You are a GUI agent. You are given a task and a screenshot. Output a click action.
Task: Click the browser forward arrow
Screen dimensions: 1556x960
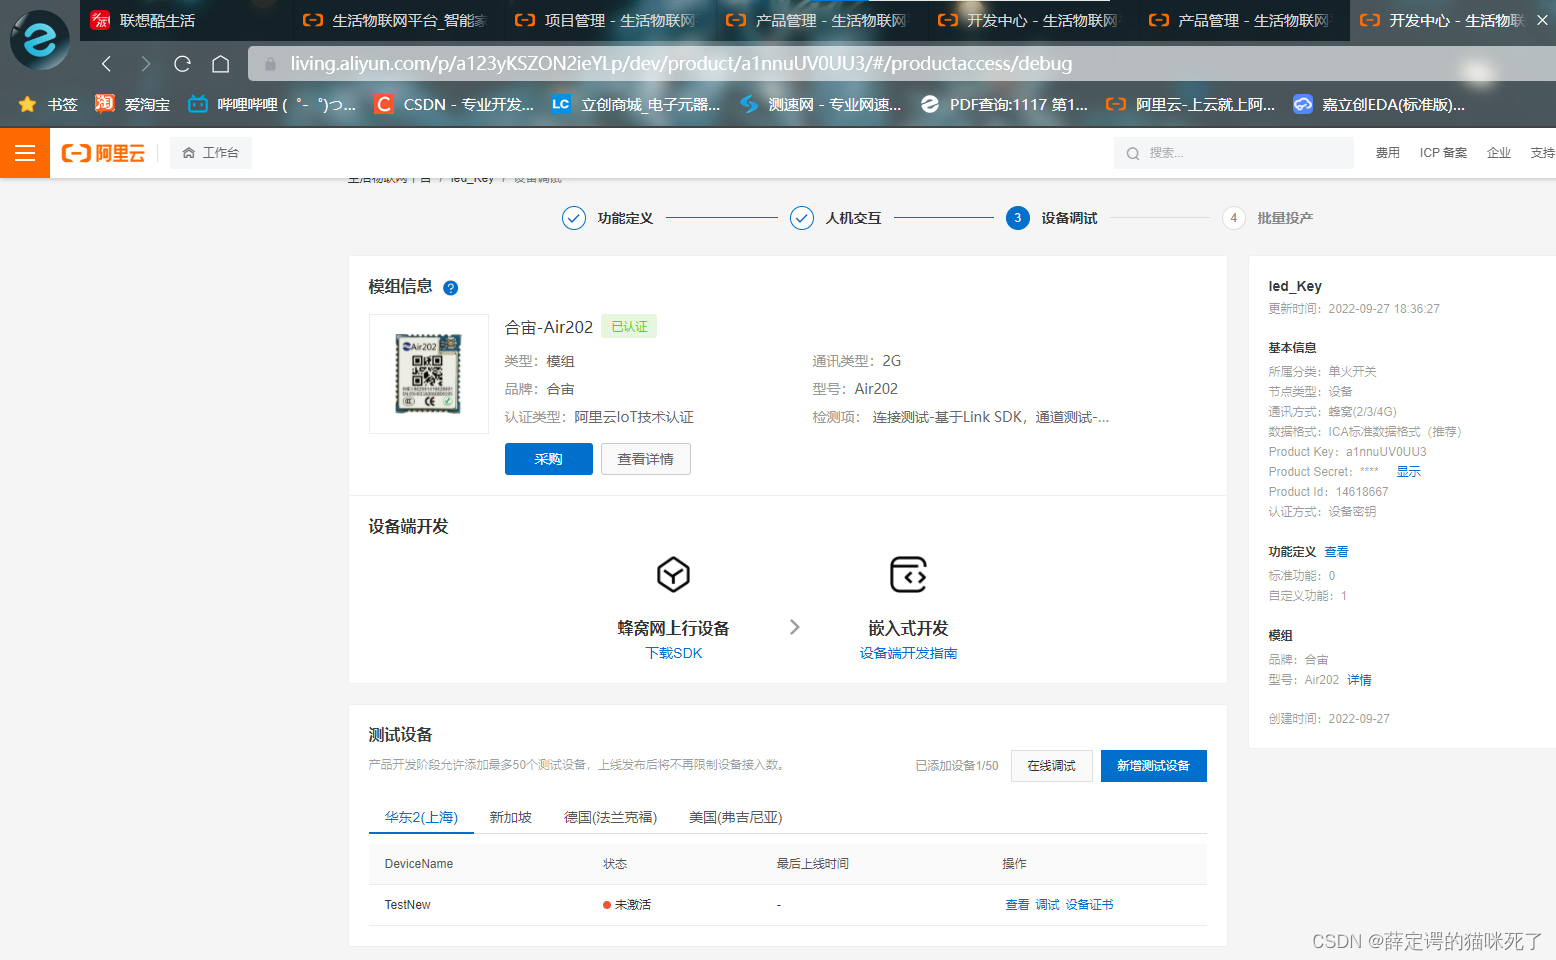(145, 64)
